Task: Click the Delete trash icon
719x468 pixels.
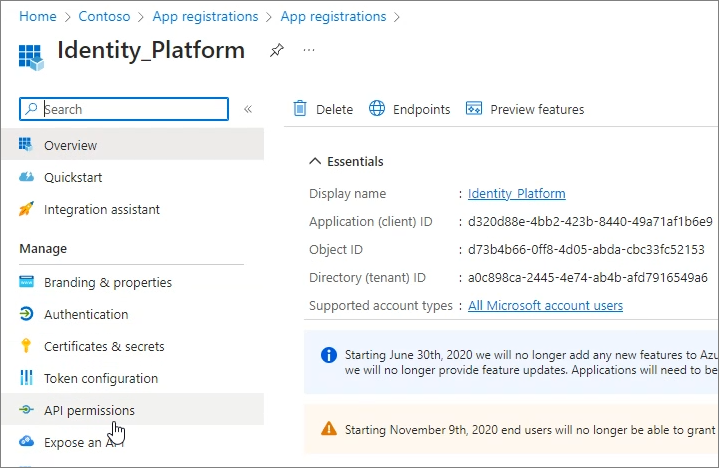Action: (300, 109)
